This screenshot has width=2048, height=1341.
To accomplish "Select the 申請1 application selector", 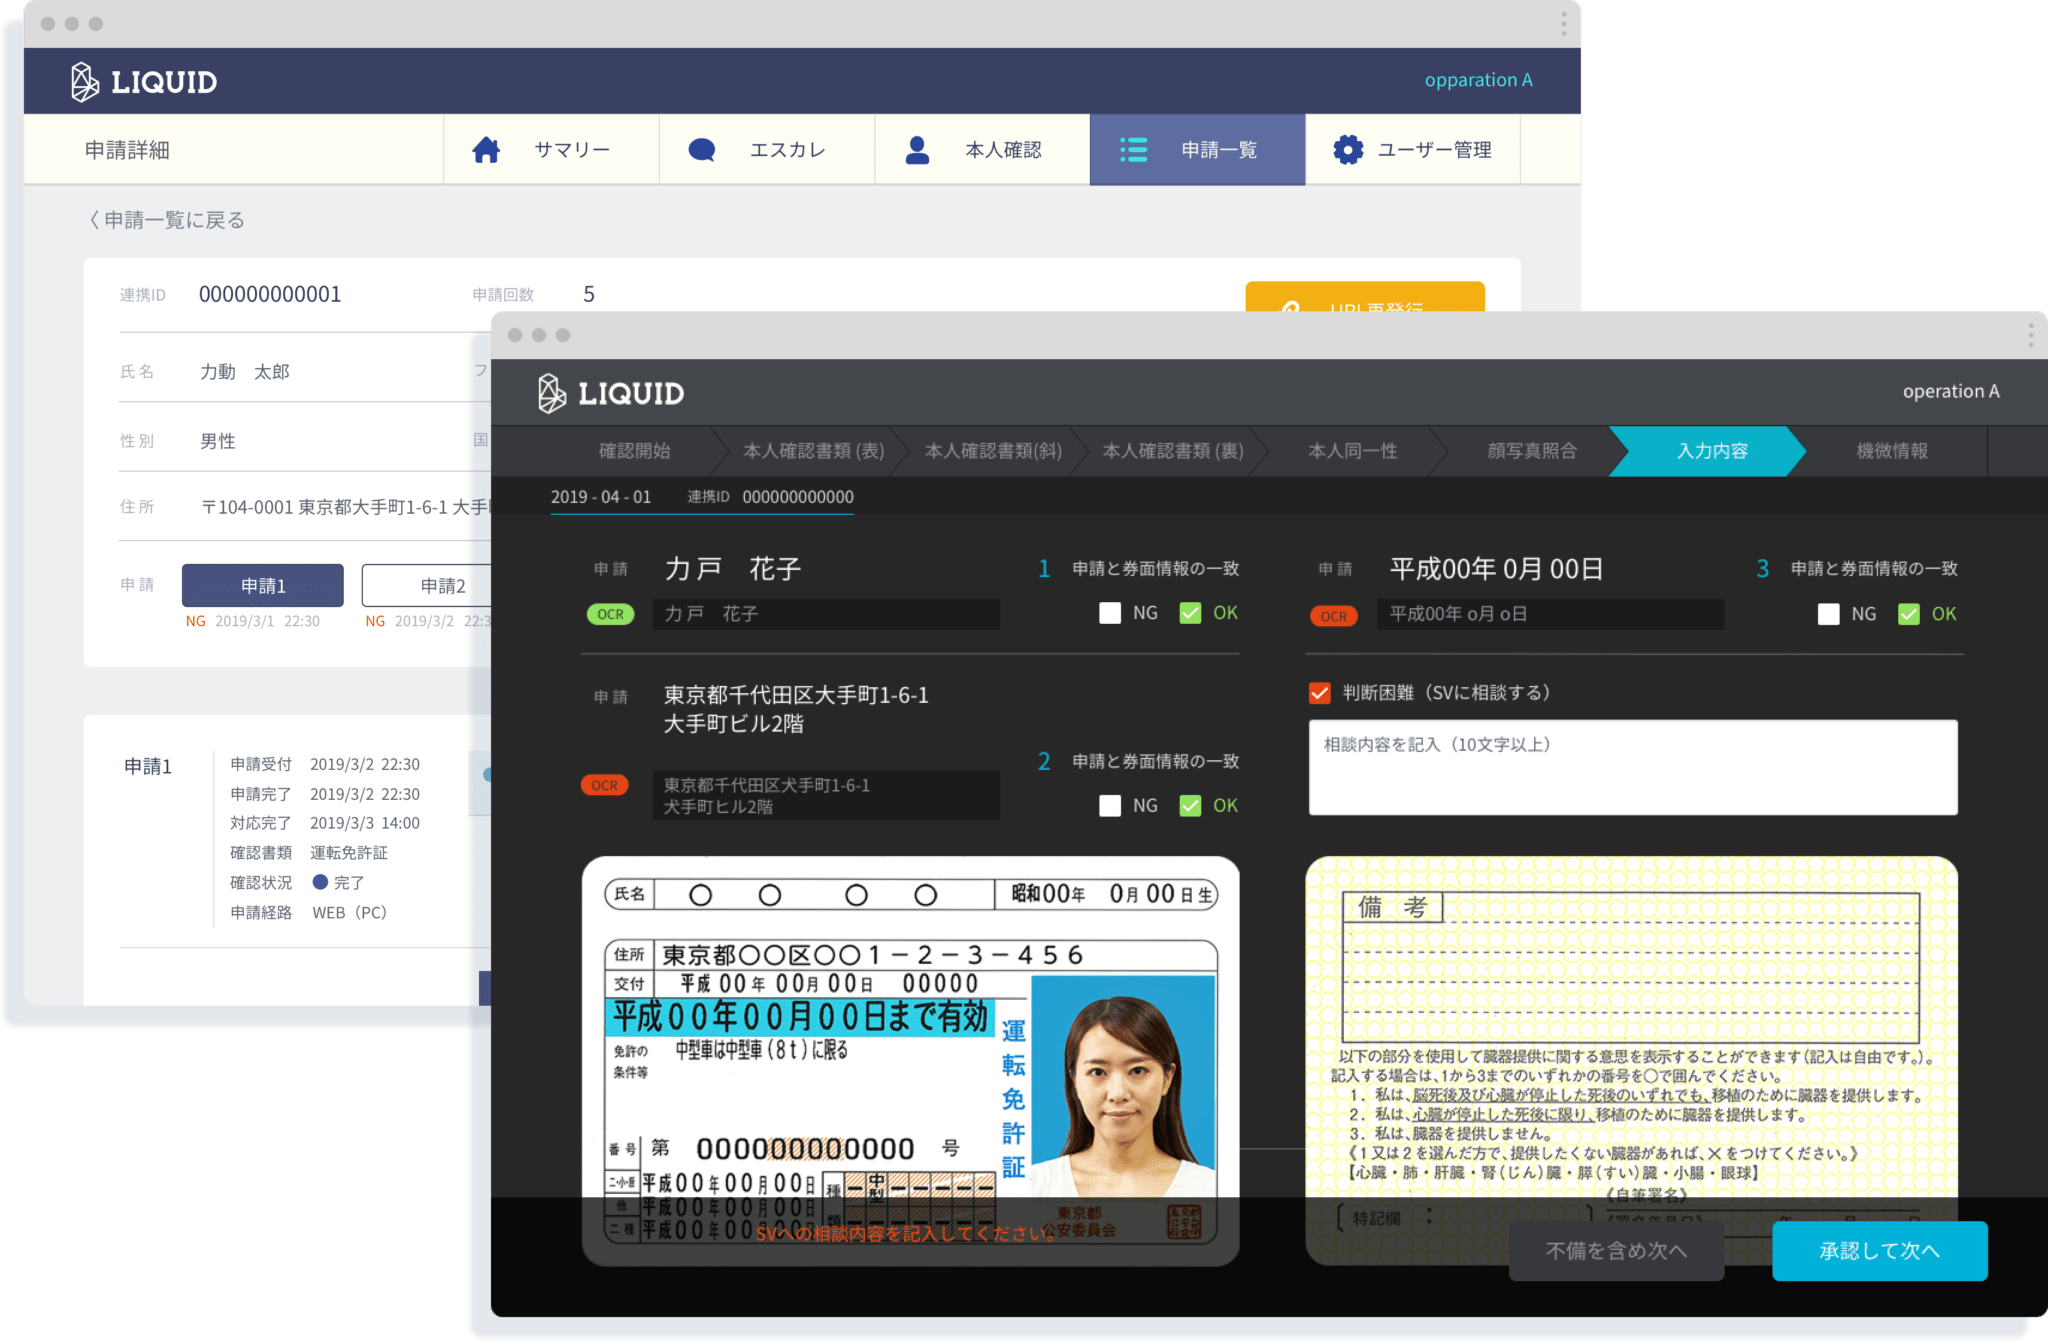I will [263, 586].
